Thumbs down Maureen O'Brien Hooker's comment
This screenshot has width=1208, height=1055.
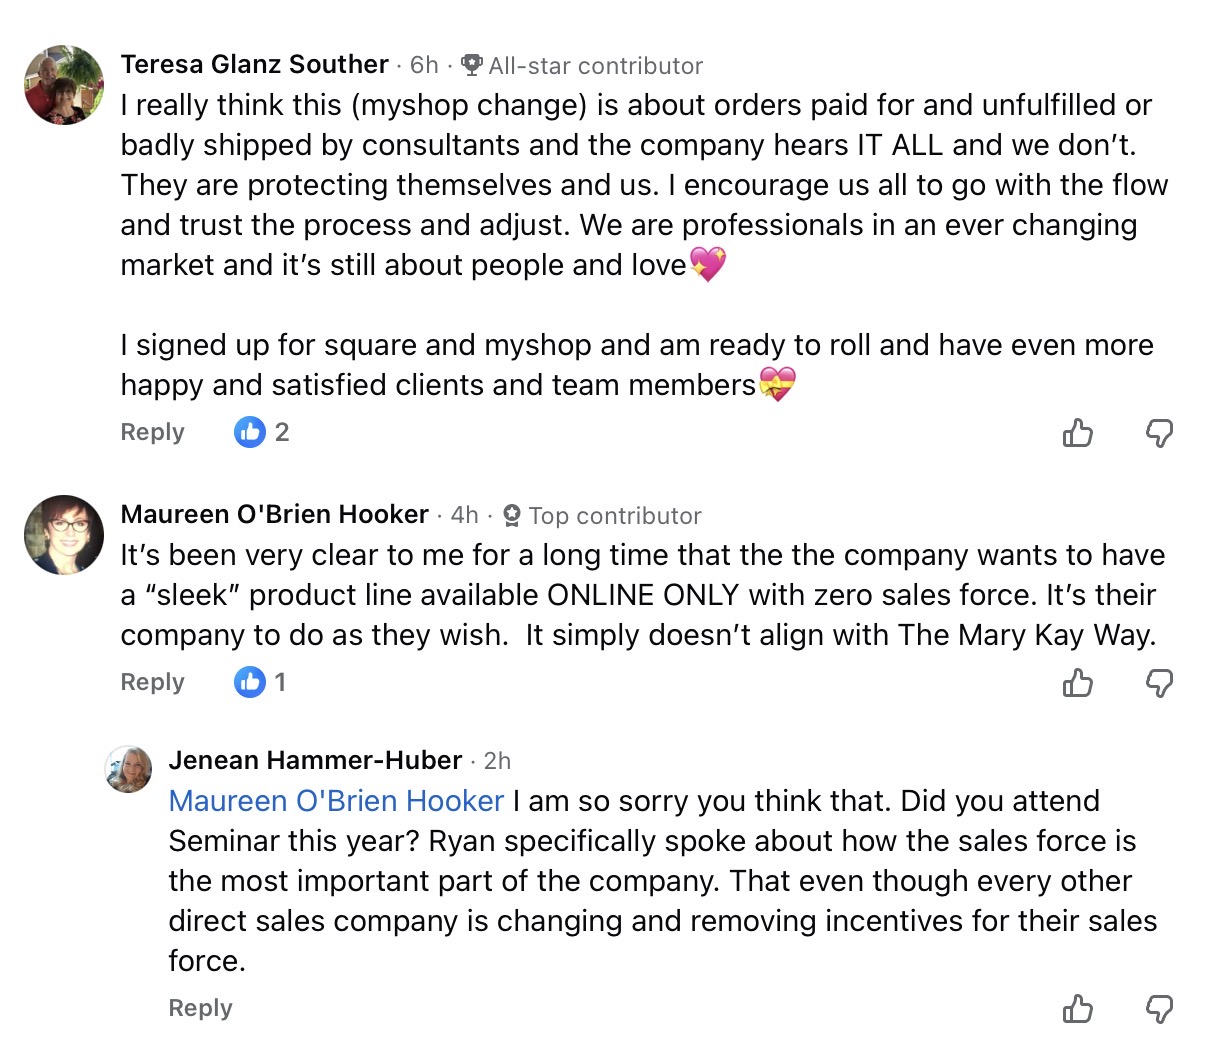[x=1159, y=683]
